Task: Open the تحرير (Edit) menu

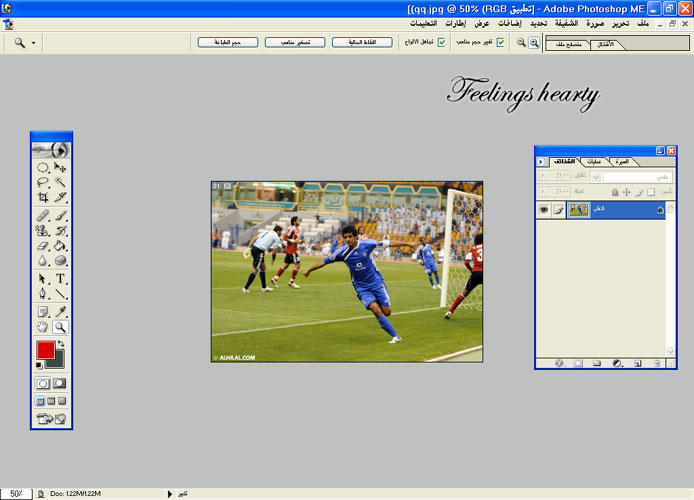Action: pyautogui.click(x=619, y=23)
